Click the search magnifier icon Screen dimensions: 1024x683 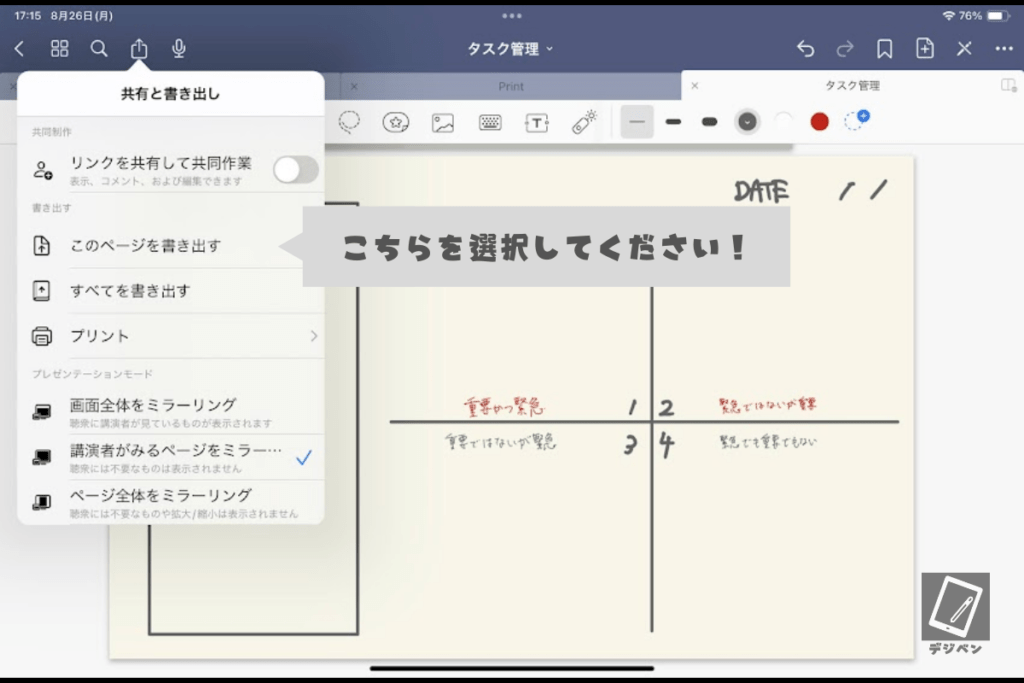(x=99, y=48)
